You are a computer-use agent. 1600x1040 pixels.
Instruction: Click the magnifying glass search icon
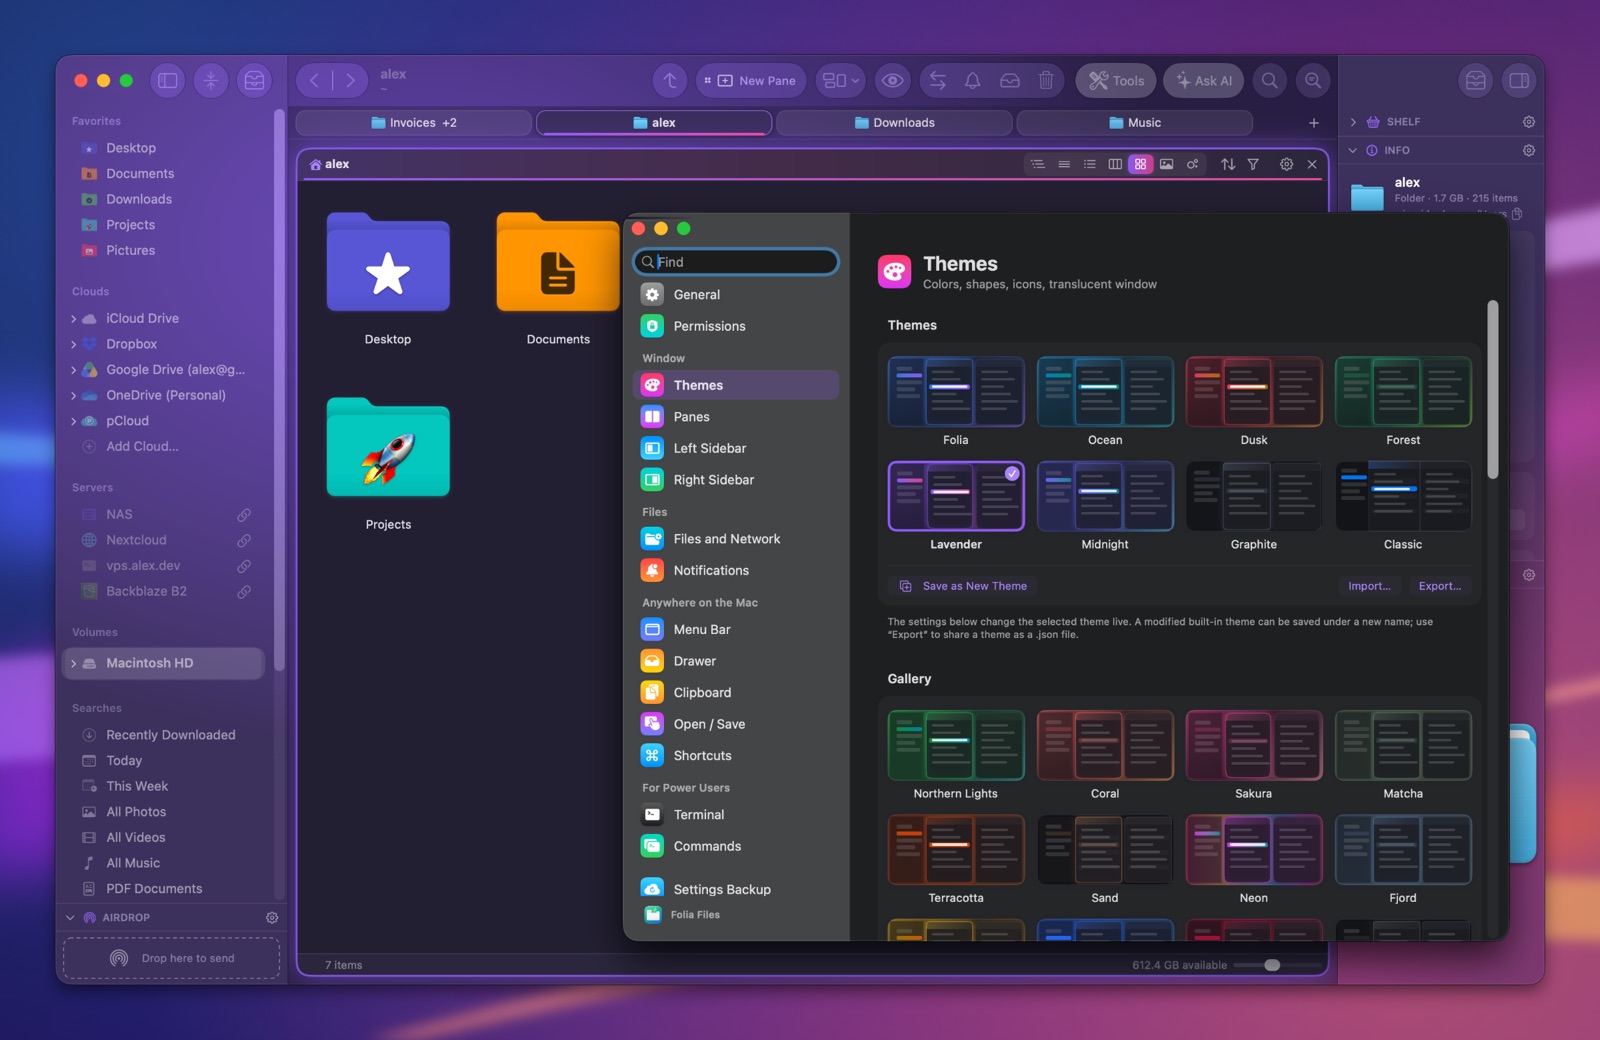[1270, 81]
